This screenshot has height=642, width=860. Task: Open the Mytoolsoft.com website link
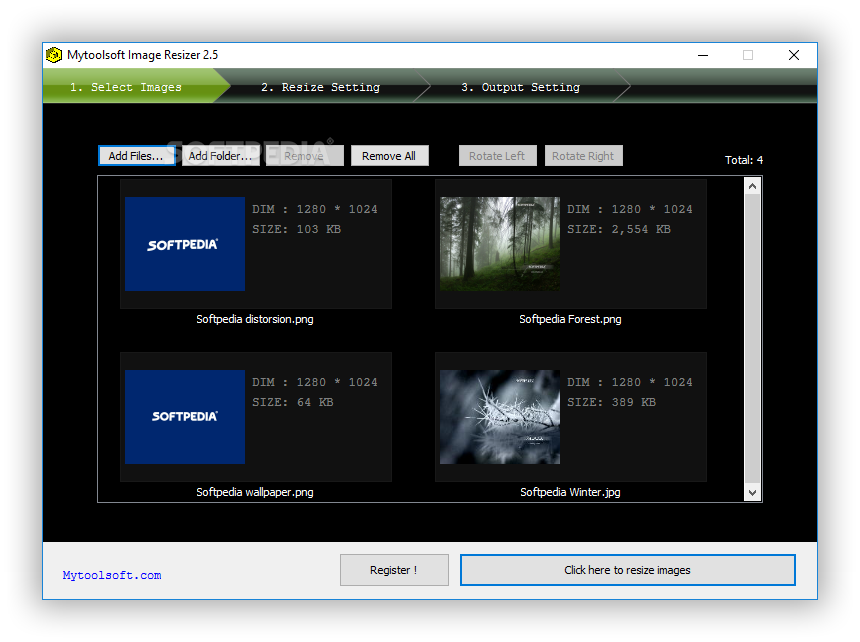tap(112, 575)
